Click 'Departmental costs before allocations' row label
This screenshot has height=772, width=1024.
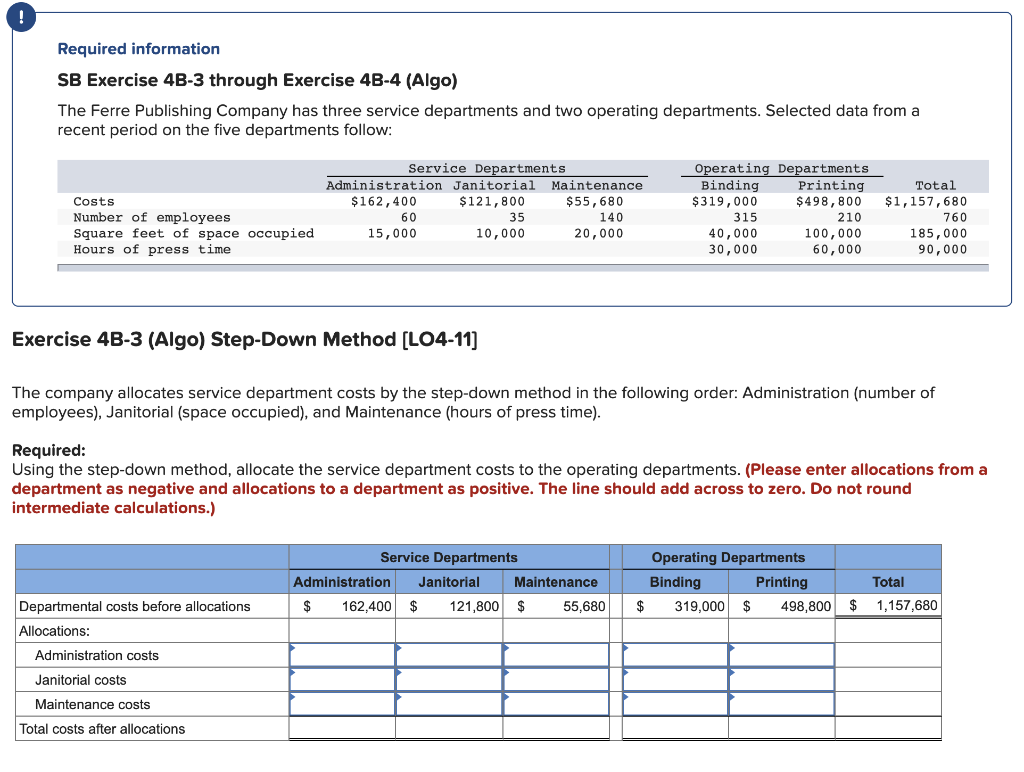click(x=135, y=606)
